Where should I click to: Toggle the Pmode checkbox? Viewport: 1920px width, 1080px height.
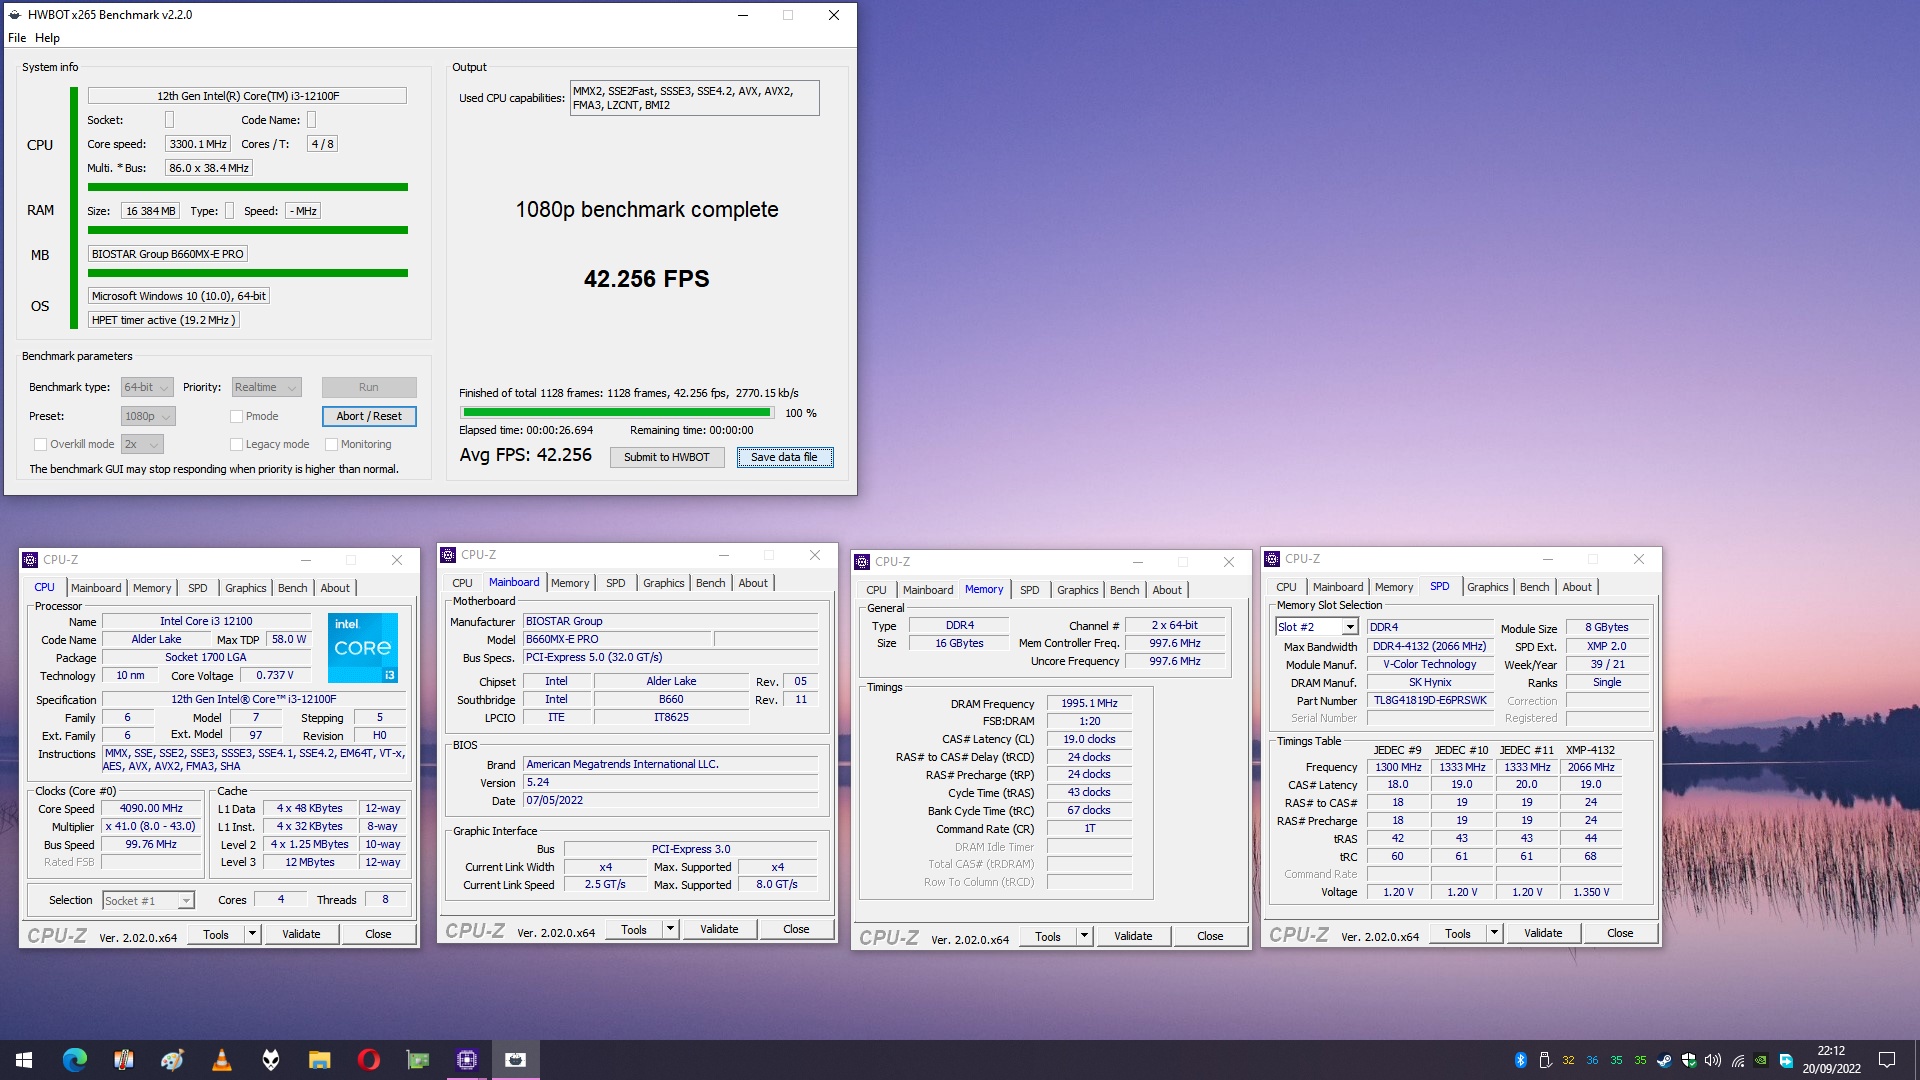[x=237, y=417]
